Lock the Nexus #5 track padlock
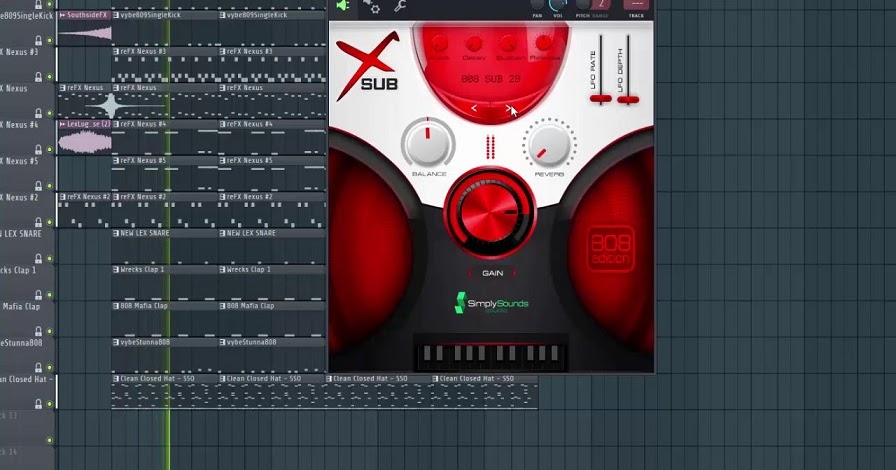The image size is (896, 470). tap(38, 186)
